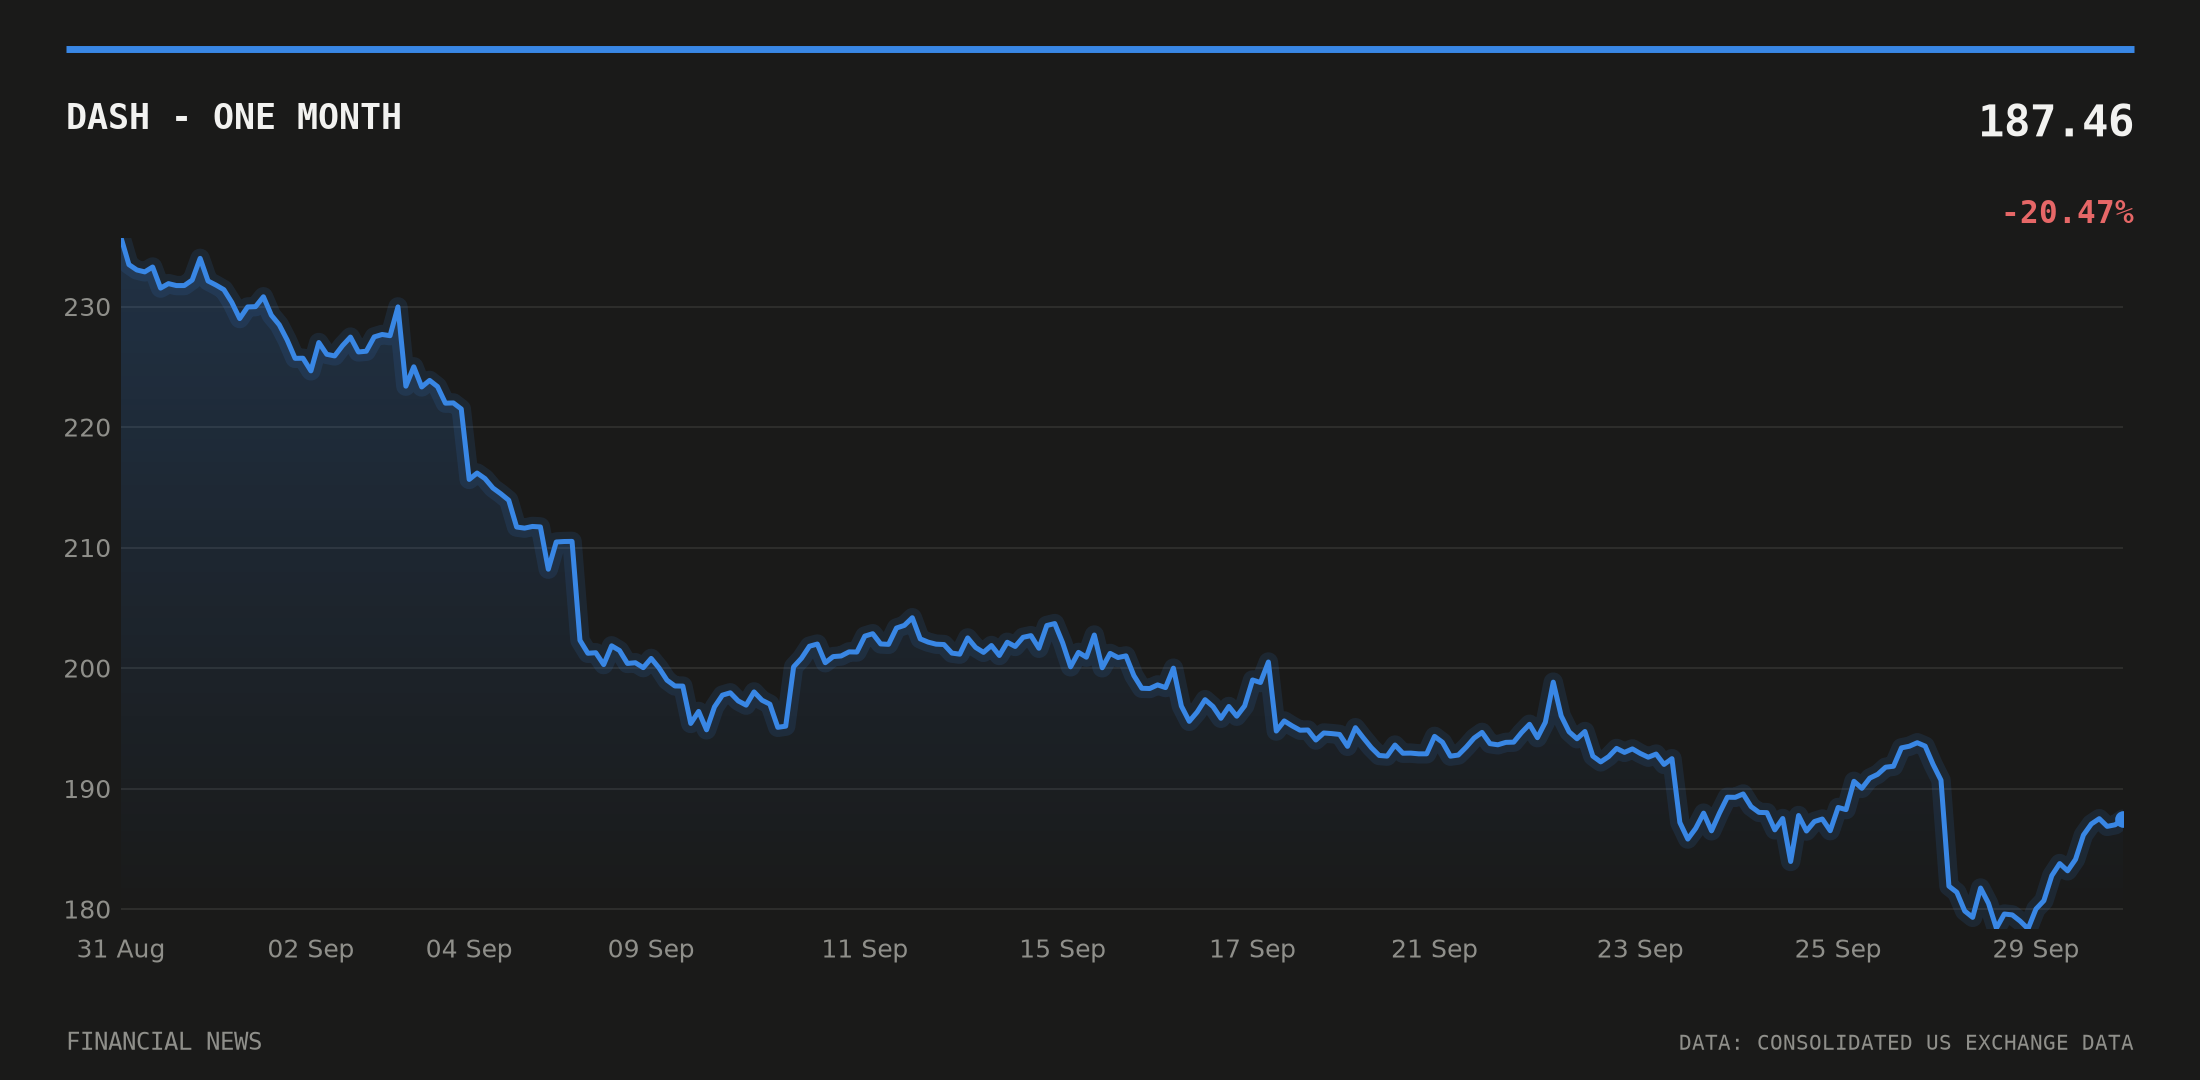Click the -20.47% change figure

coord(2067,213)
